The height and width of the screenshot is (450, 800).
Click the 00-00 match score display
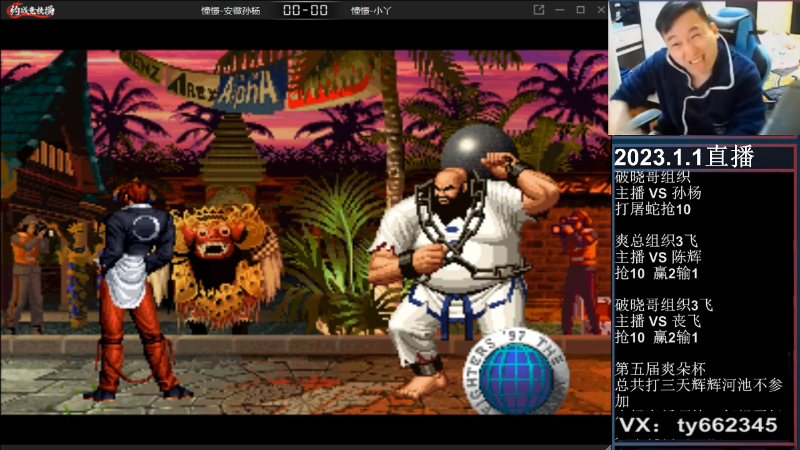pos(305,10)
